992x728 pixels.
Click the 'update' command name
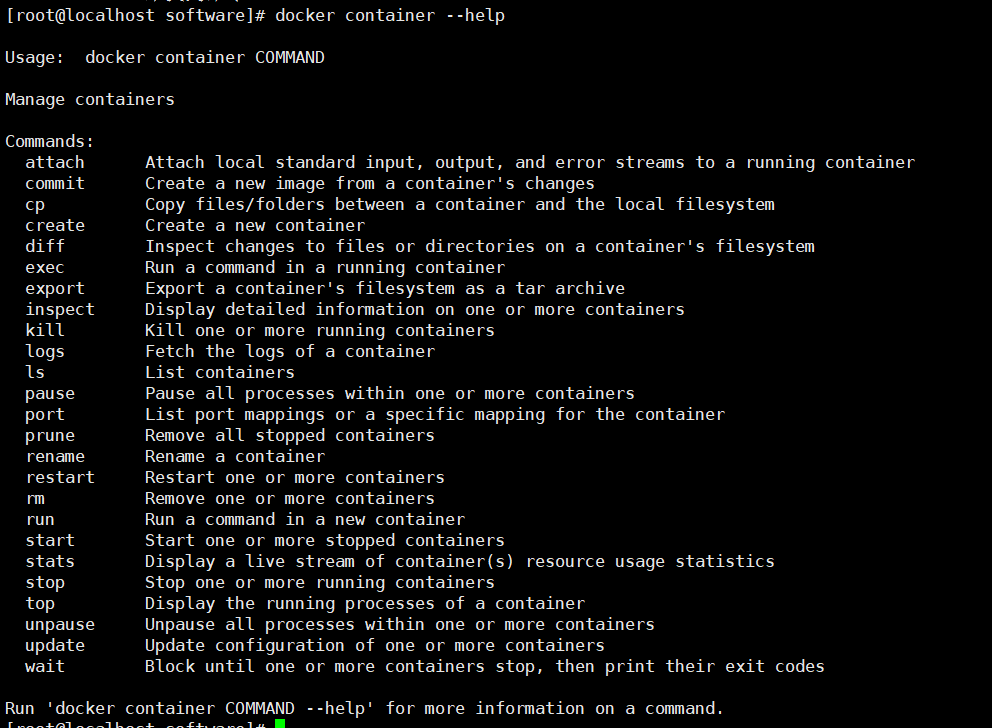point(55,645)
